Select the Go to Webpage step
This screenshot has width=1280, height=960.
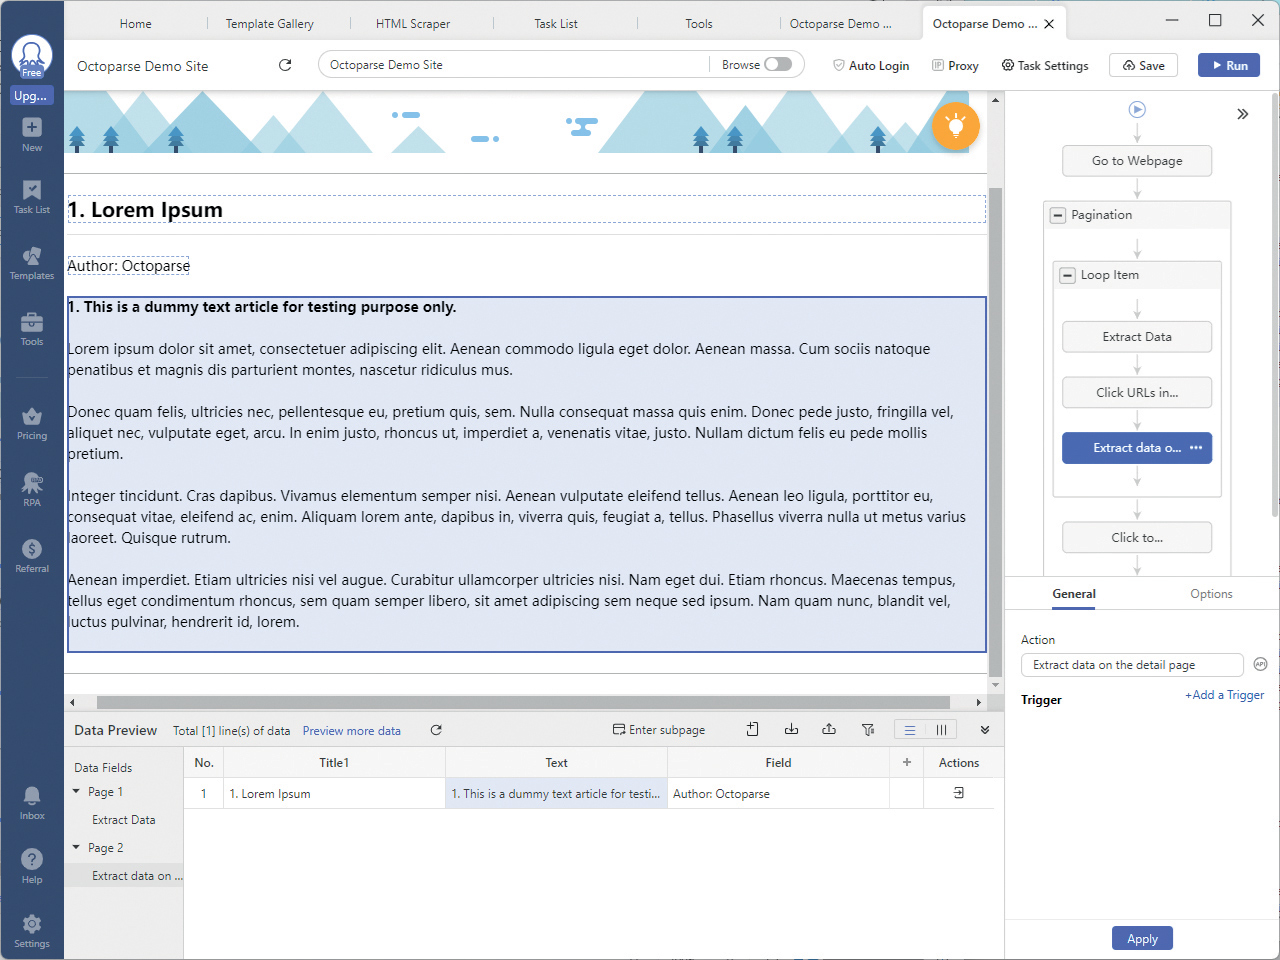(1137, 160)
